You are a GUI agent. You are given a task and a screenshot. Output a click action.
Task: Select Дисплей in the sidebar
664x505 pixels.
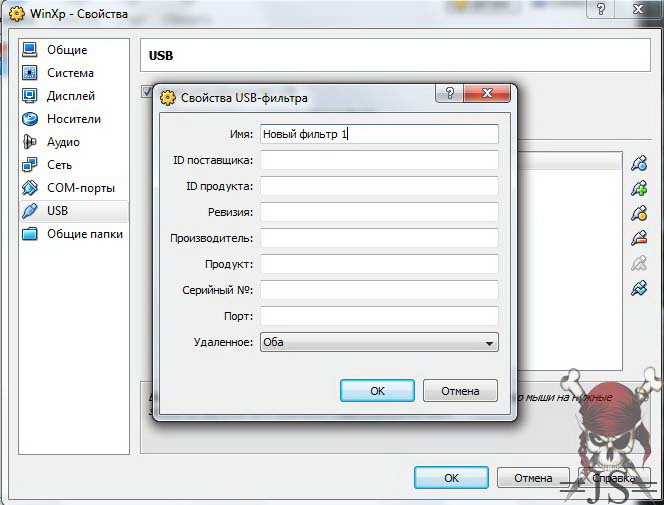(x=74, y=96)
